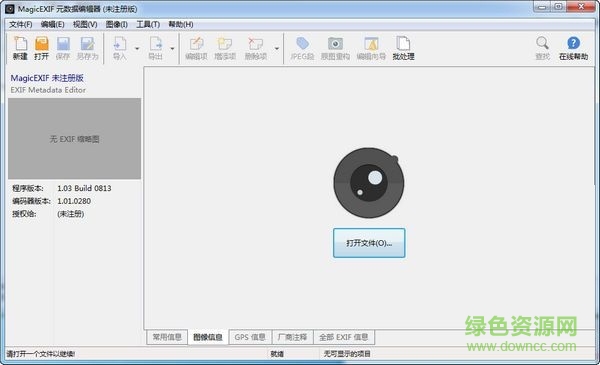600x365 pixels.
Task: Click the MagicEXIF 未注册版 heading text
Action: tap(47, 78)
